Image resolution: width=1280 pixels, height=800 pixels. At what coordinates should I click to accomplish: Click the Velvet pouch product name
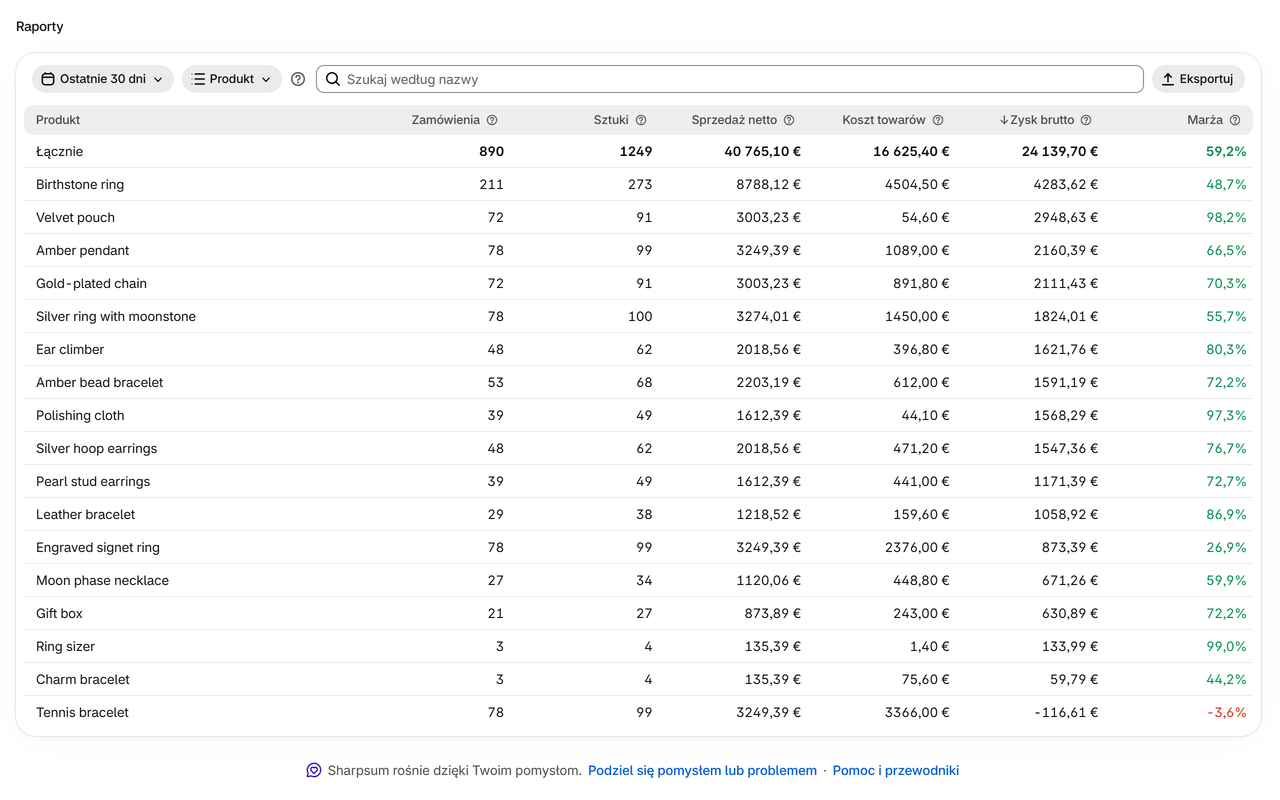(x=75, y=217)
